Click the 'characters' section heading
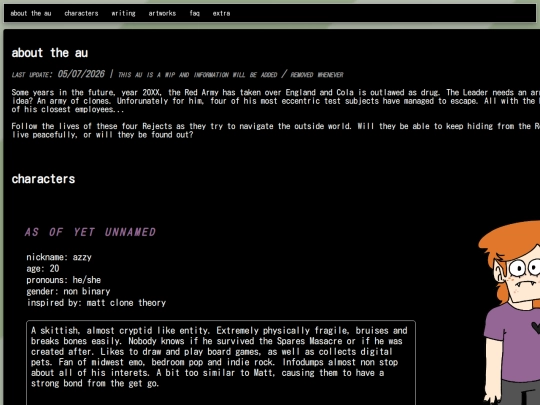The width and height of the screenshot is (540, 405). [x=43, y=179]
